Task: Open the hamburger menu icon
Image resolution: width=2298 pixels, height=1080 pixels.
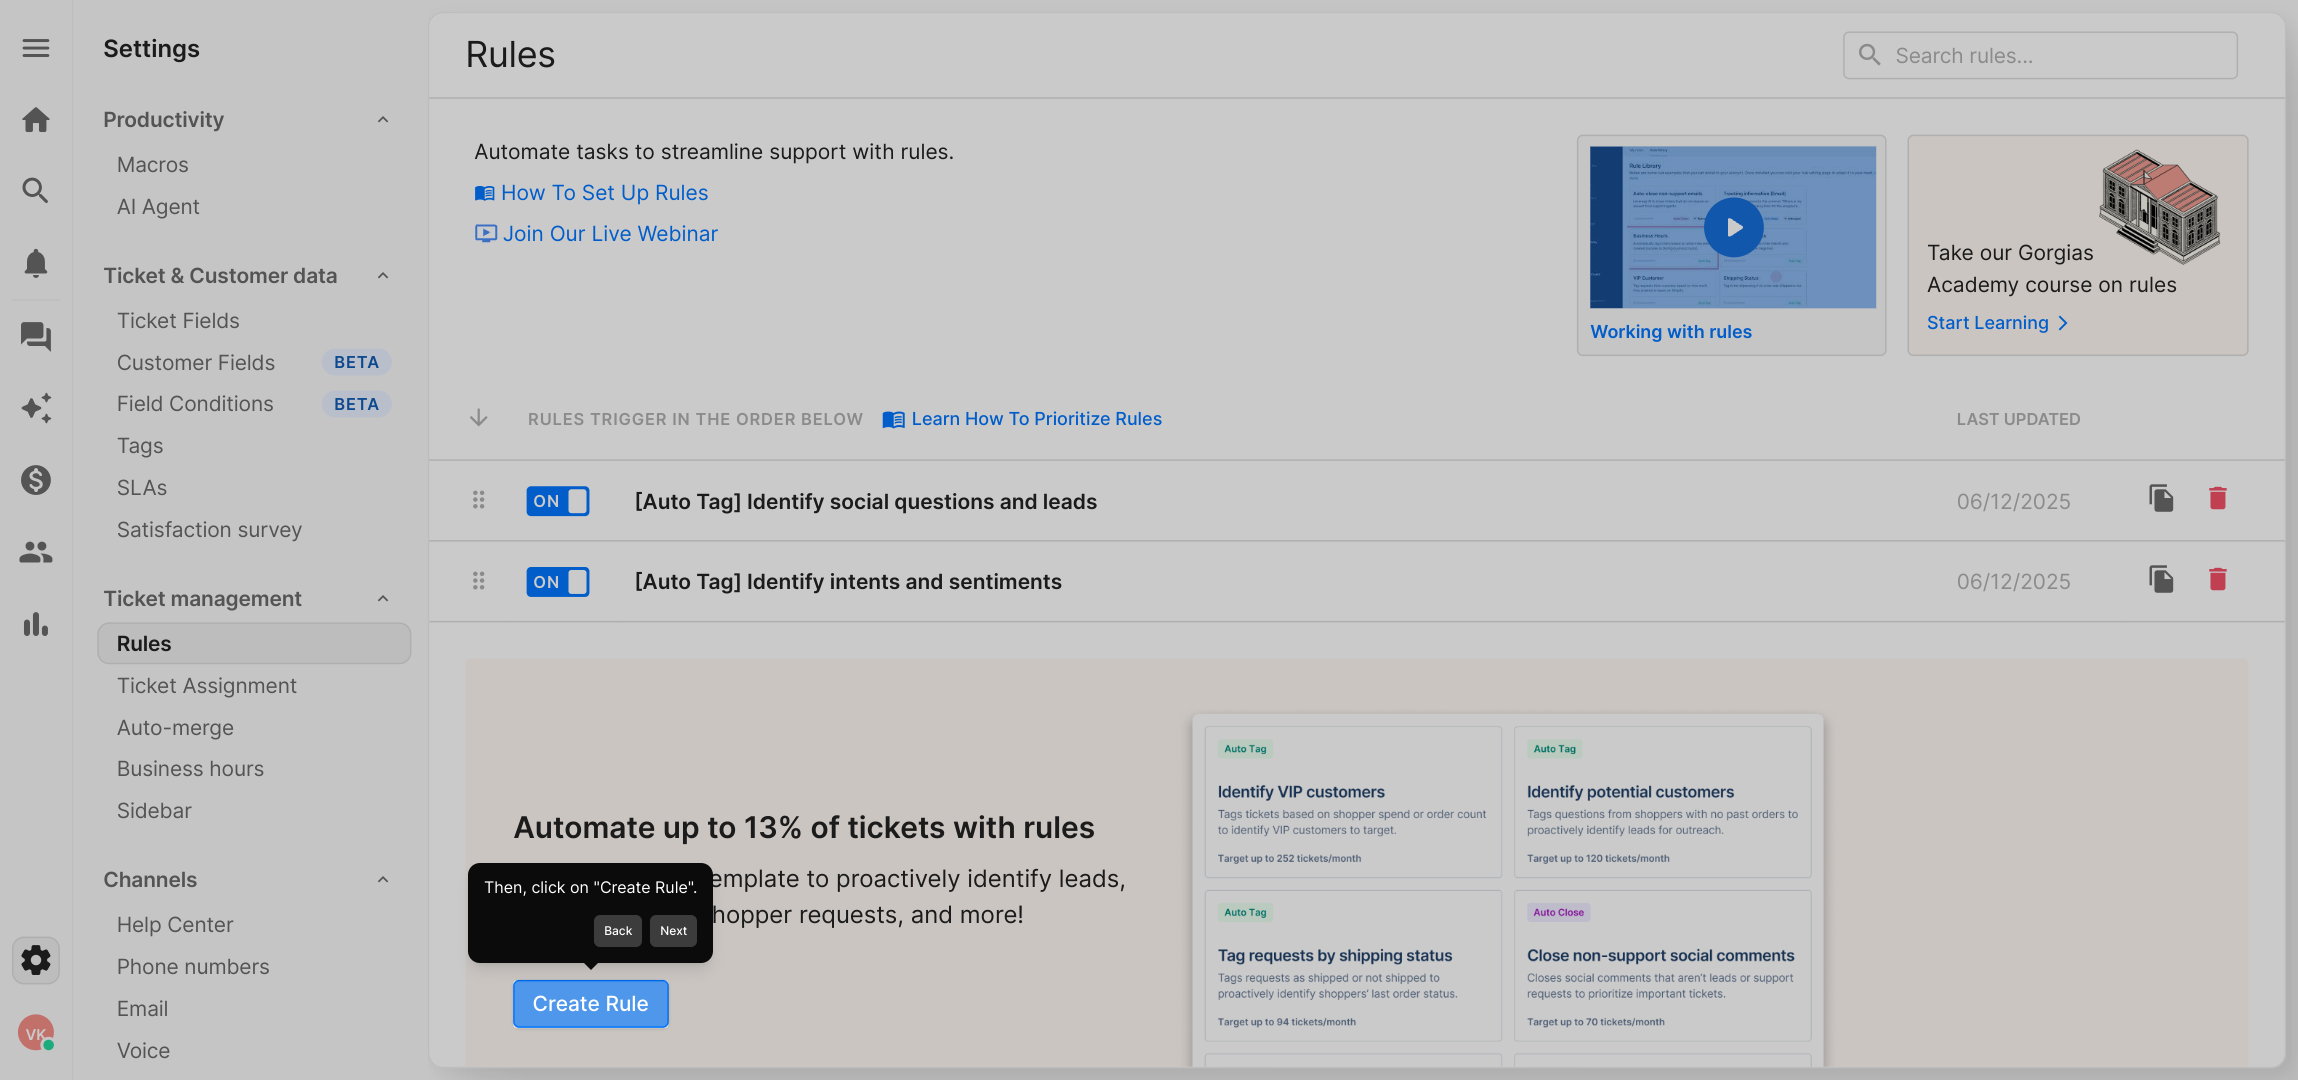Action: [36, 48]
